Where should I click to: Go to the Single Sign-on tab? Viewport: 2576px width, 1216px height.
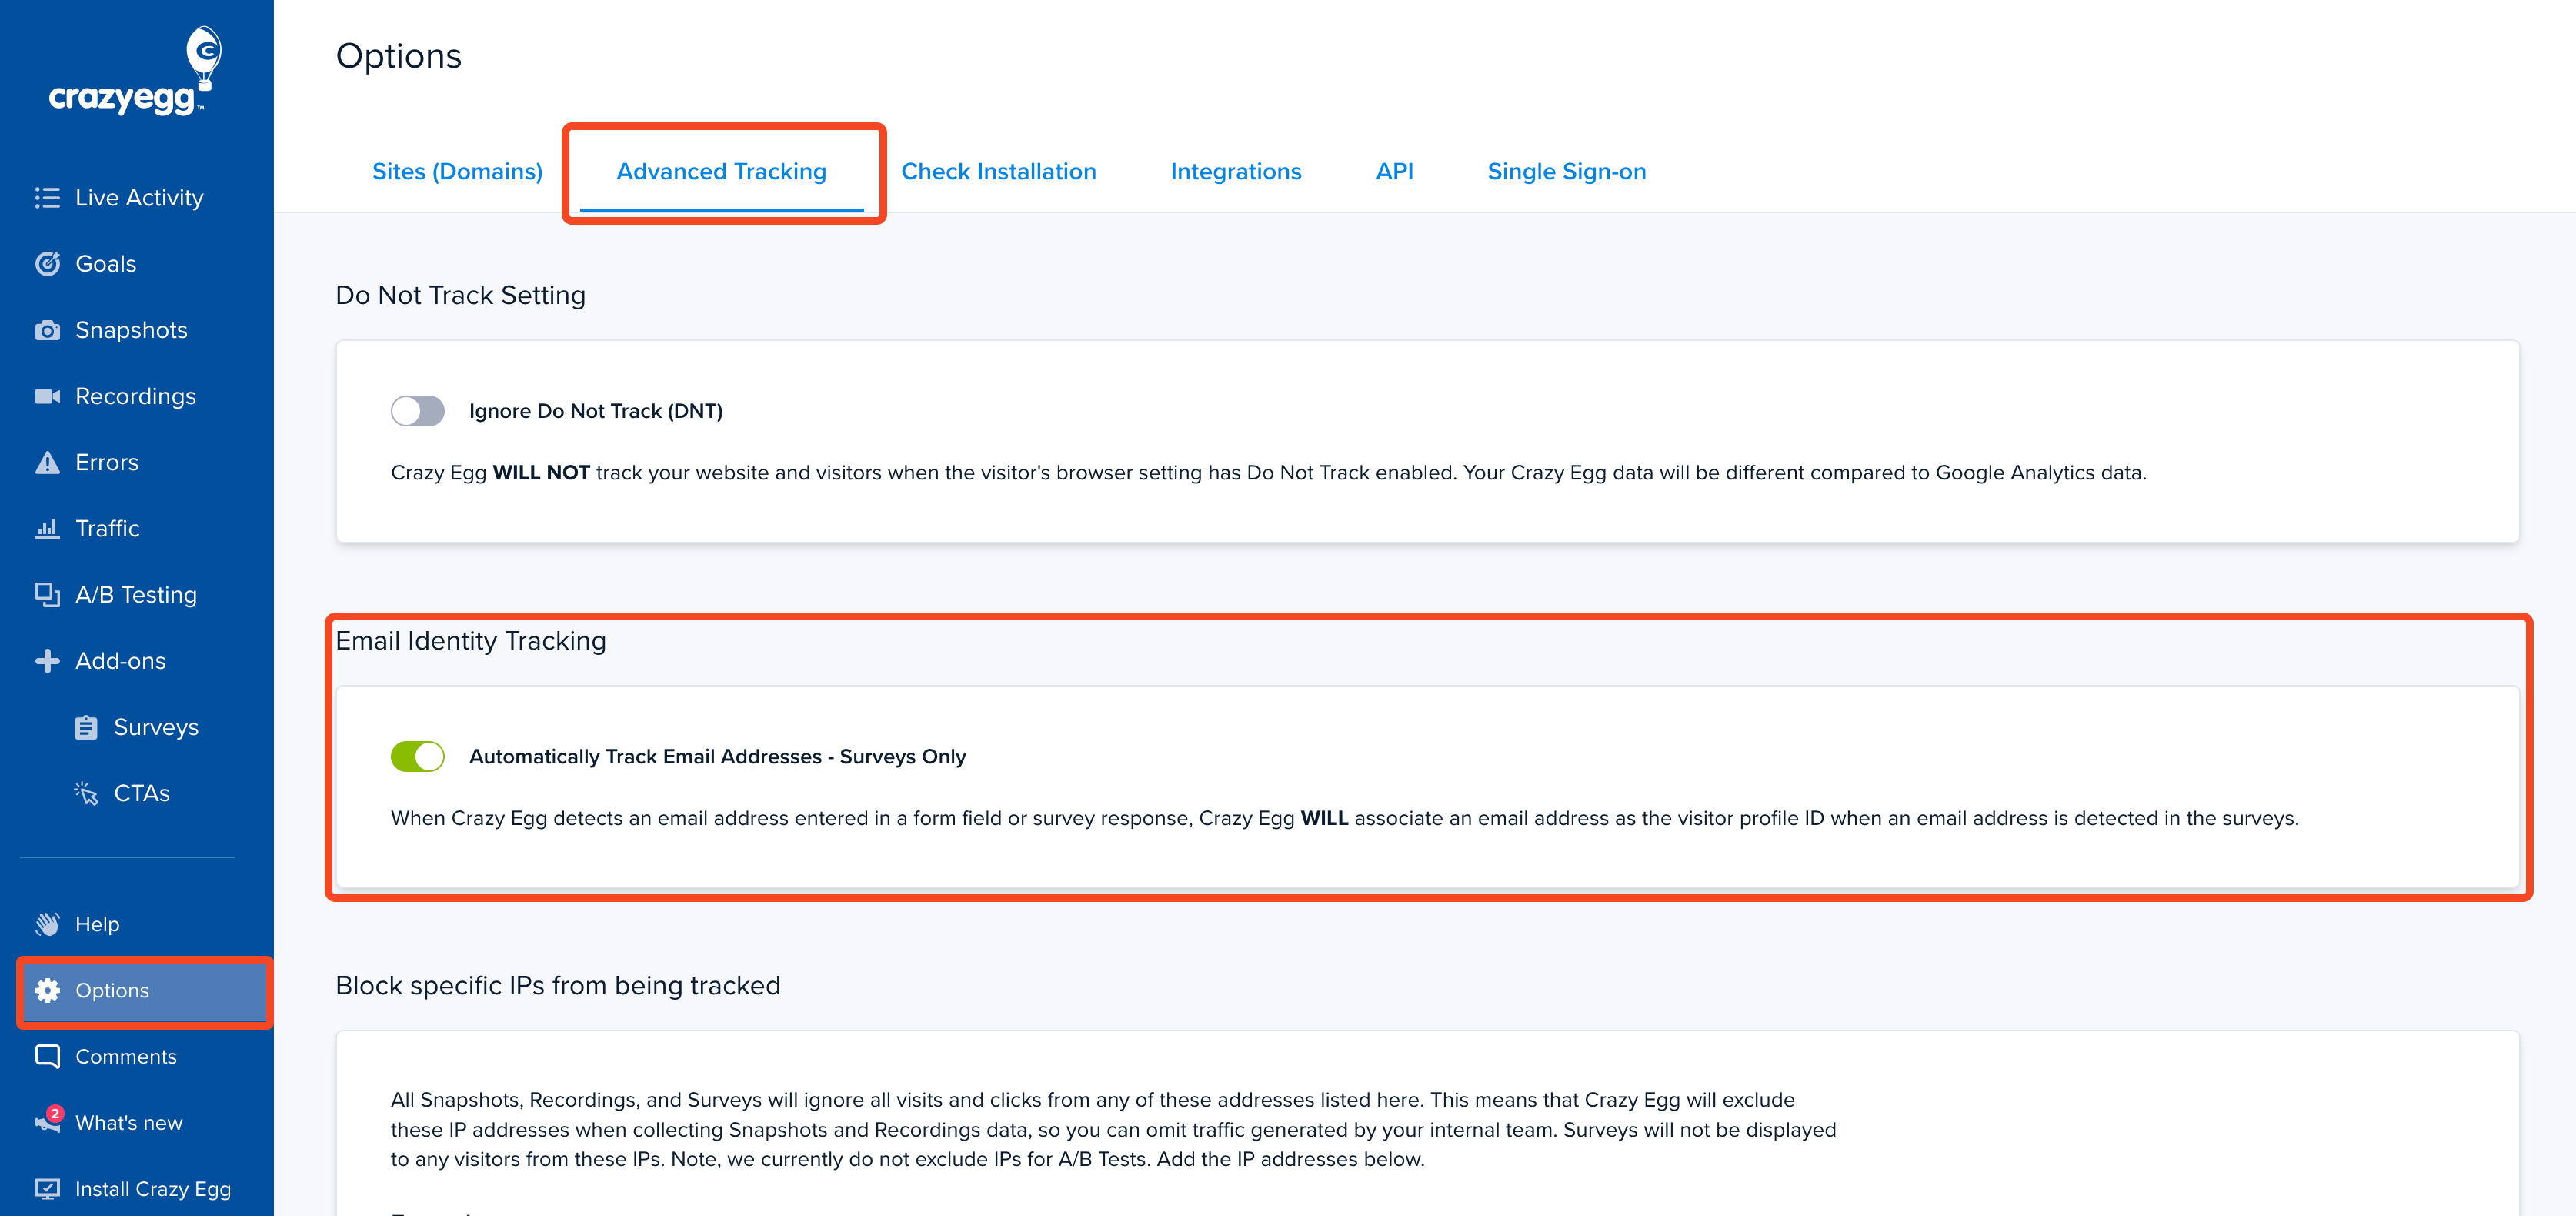(1566, 172)
